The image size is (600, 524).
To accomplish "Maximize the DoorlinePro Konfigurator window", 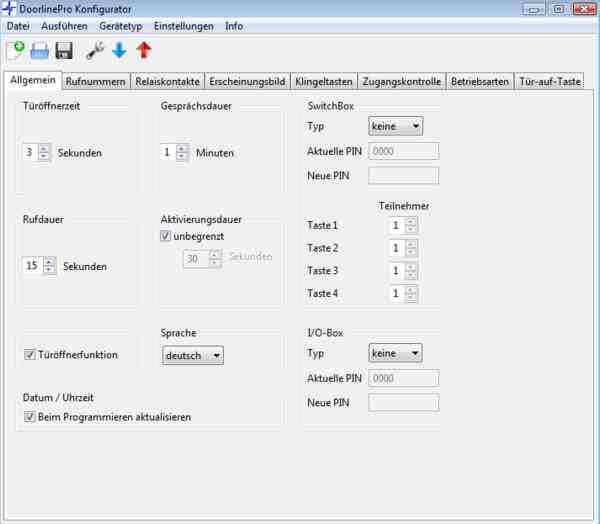I will coord(559,9).
